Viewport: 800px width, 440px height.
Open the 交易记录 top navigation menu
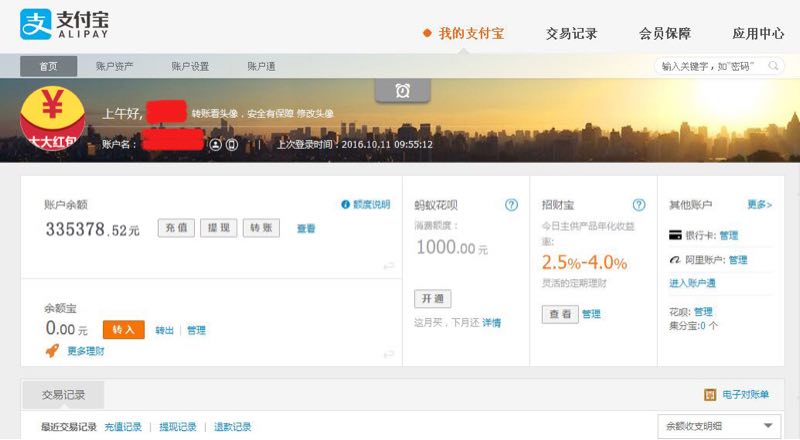tap(571, 33)
